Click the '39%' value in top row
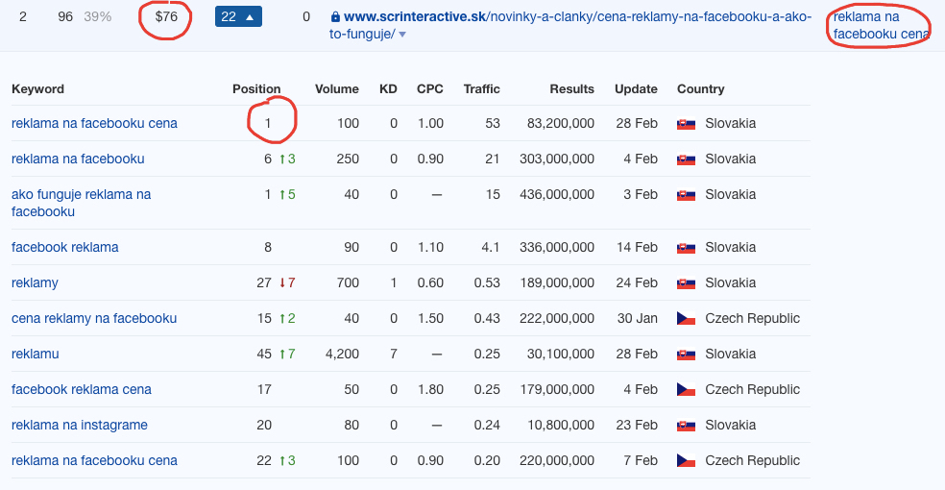This screenshot has width=945, height=490. coord(98,17)
